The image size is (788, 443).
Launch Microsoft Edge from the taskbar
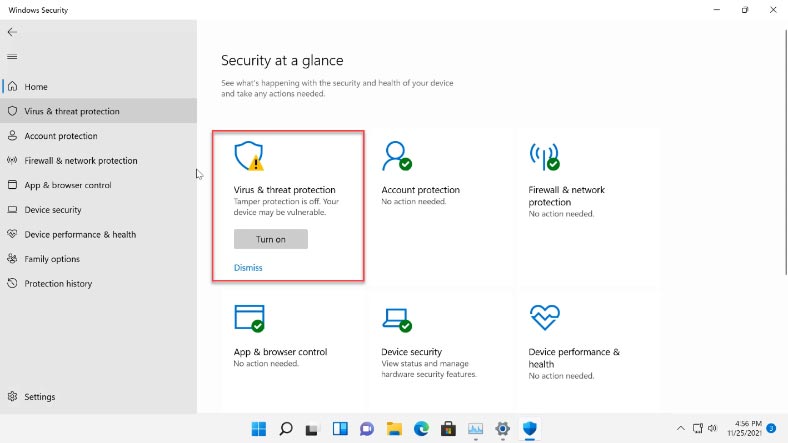coord(421,429)
